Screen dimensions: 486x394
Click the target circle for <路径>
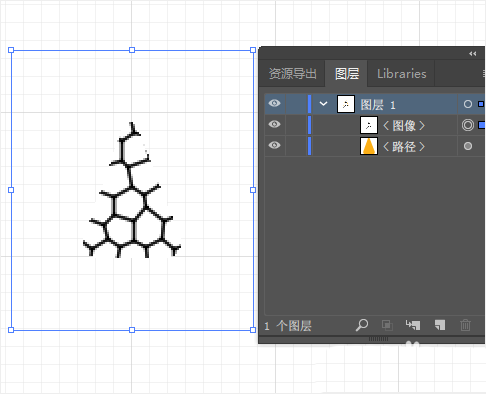click(x=468, y=146)
